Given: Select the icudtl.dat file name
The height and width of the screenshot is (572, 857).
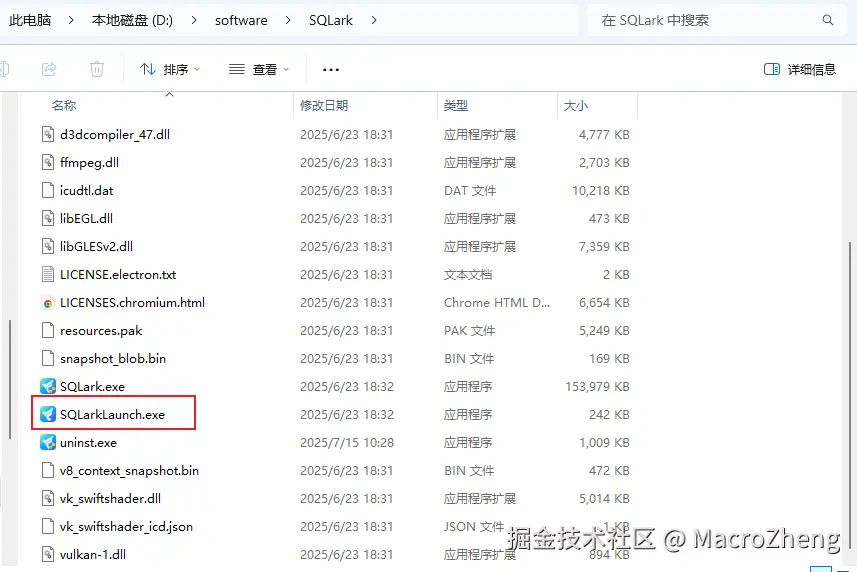Looking at the screenshot, I should pyautogui.click(x=86, y=191).
